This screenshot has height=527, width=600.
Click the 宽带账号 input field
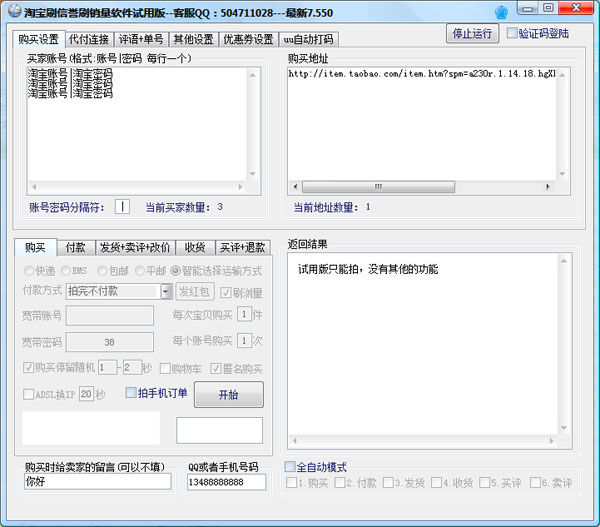[110, 315]
